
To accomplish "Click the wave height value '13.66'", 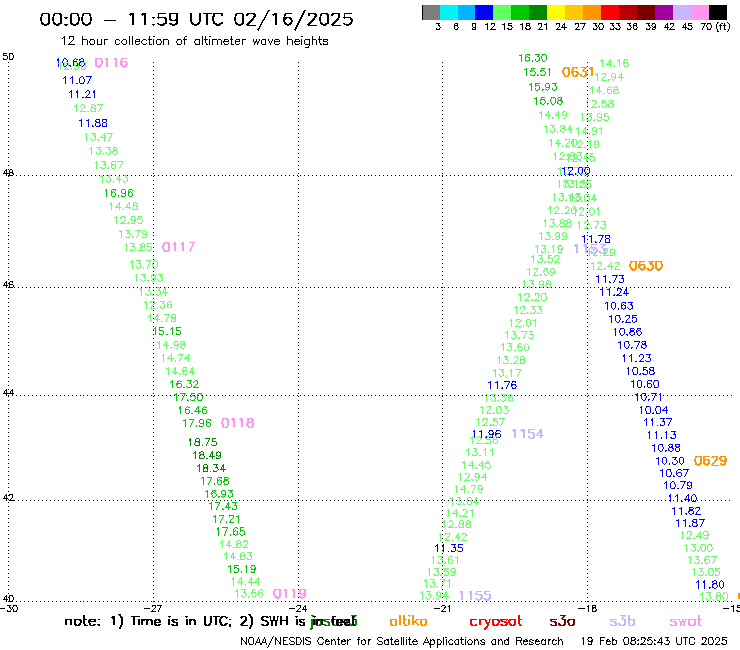I will click(249, 594).
